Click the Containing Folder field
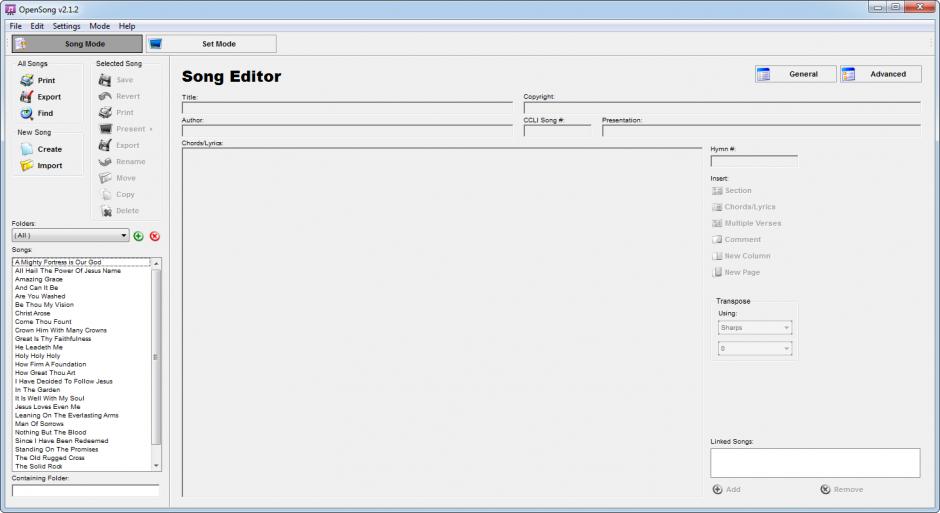Screen dimensions: 940x513 (x=86, y=490)
